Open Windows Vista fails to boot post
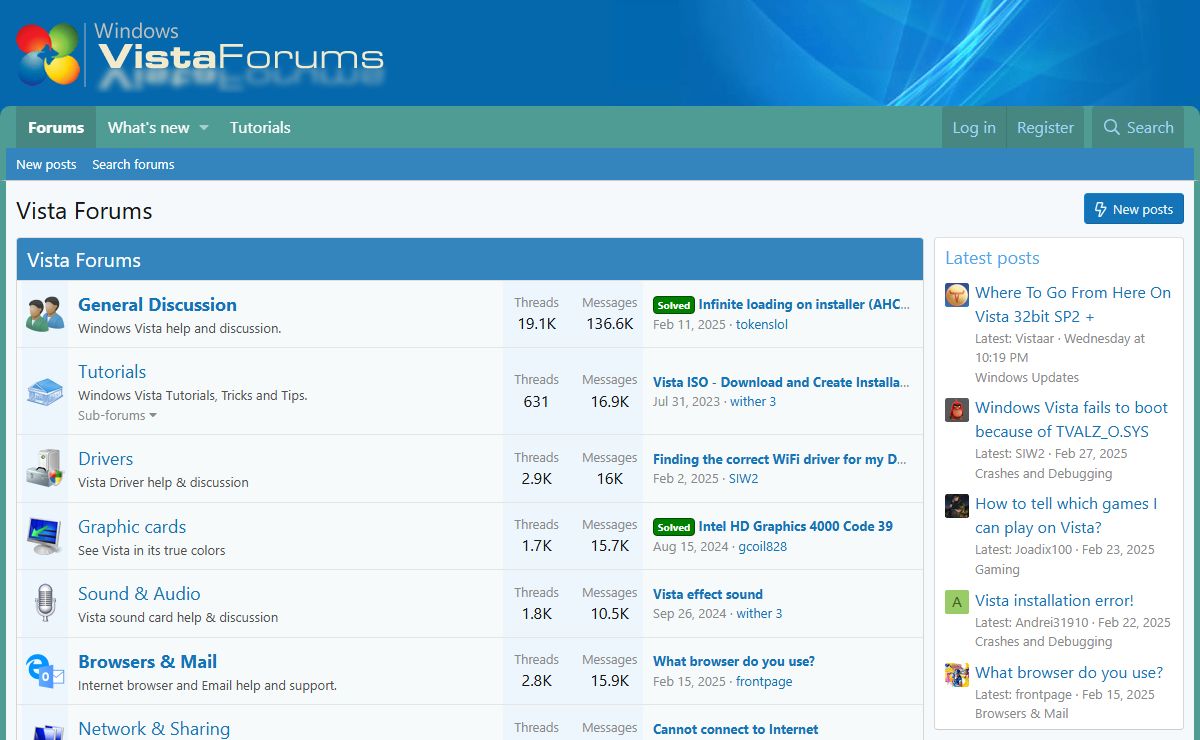This screenshot has height=740, width=1200. pyautogui.click(x=1071, y=420)
